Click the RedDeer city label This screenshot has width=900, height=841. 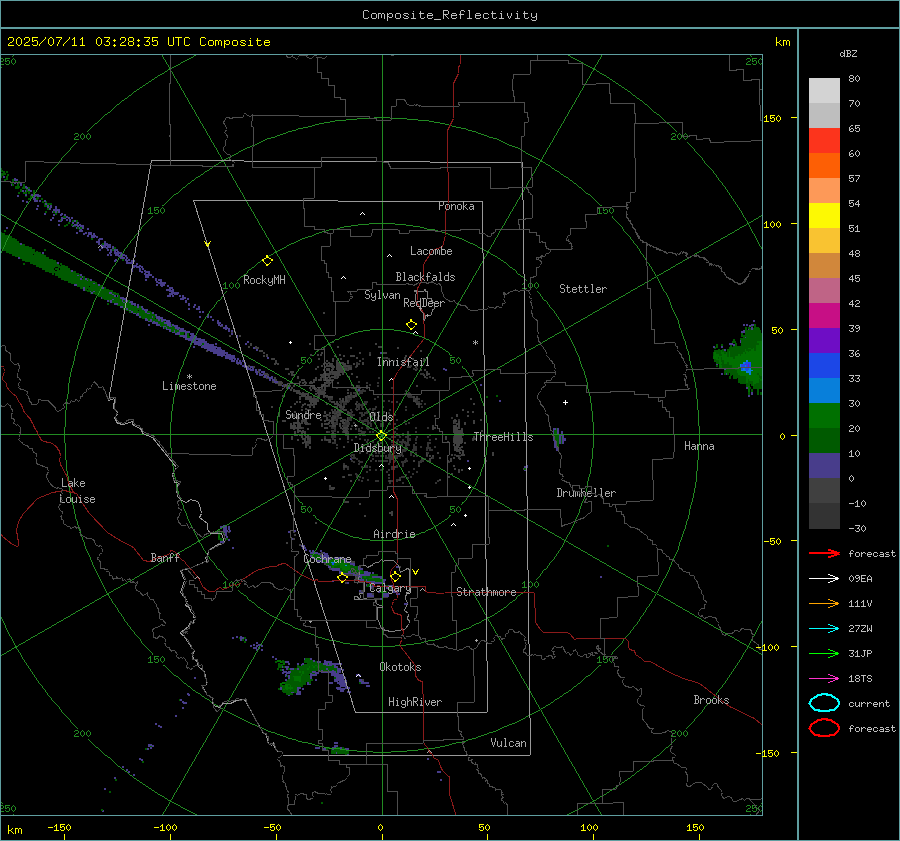click(424, 303)
